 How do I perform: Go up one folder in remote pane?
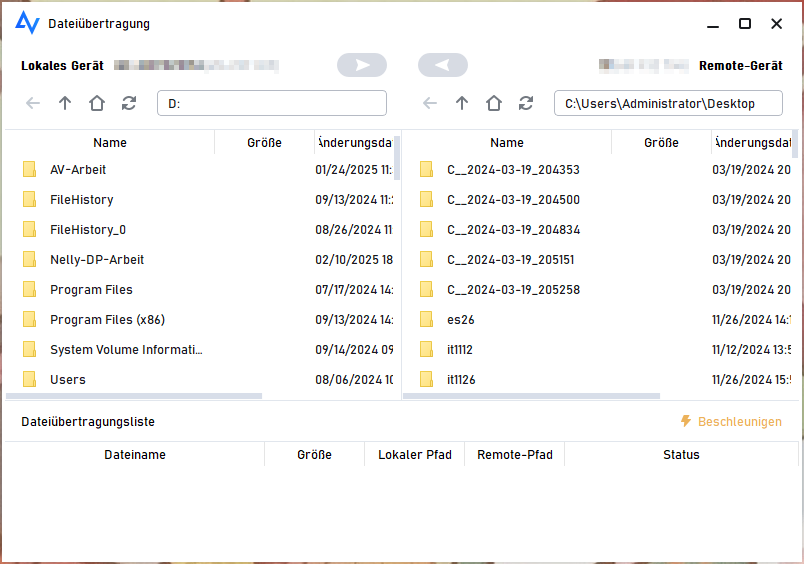click(461, 104)
